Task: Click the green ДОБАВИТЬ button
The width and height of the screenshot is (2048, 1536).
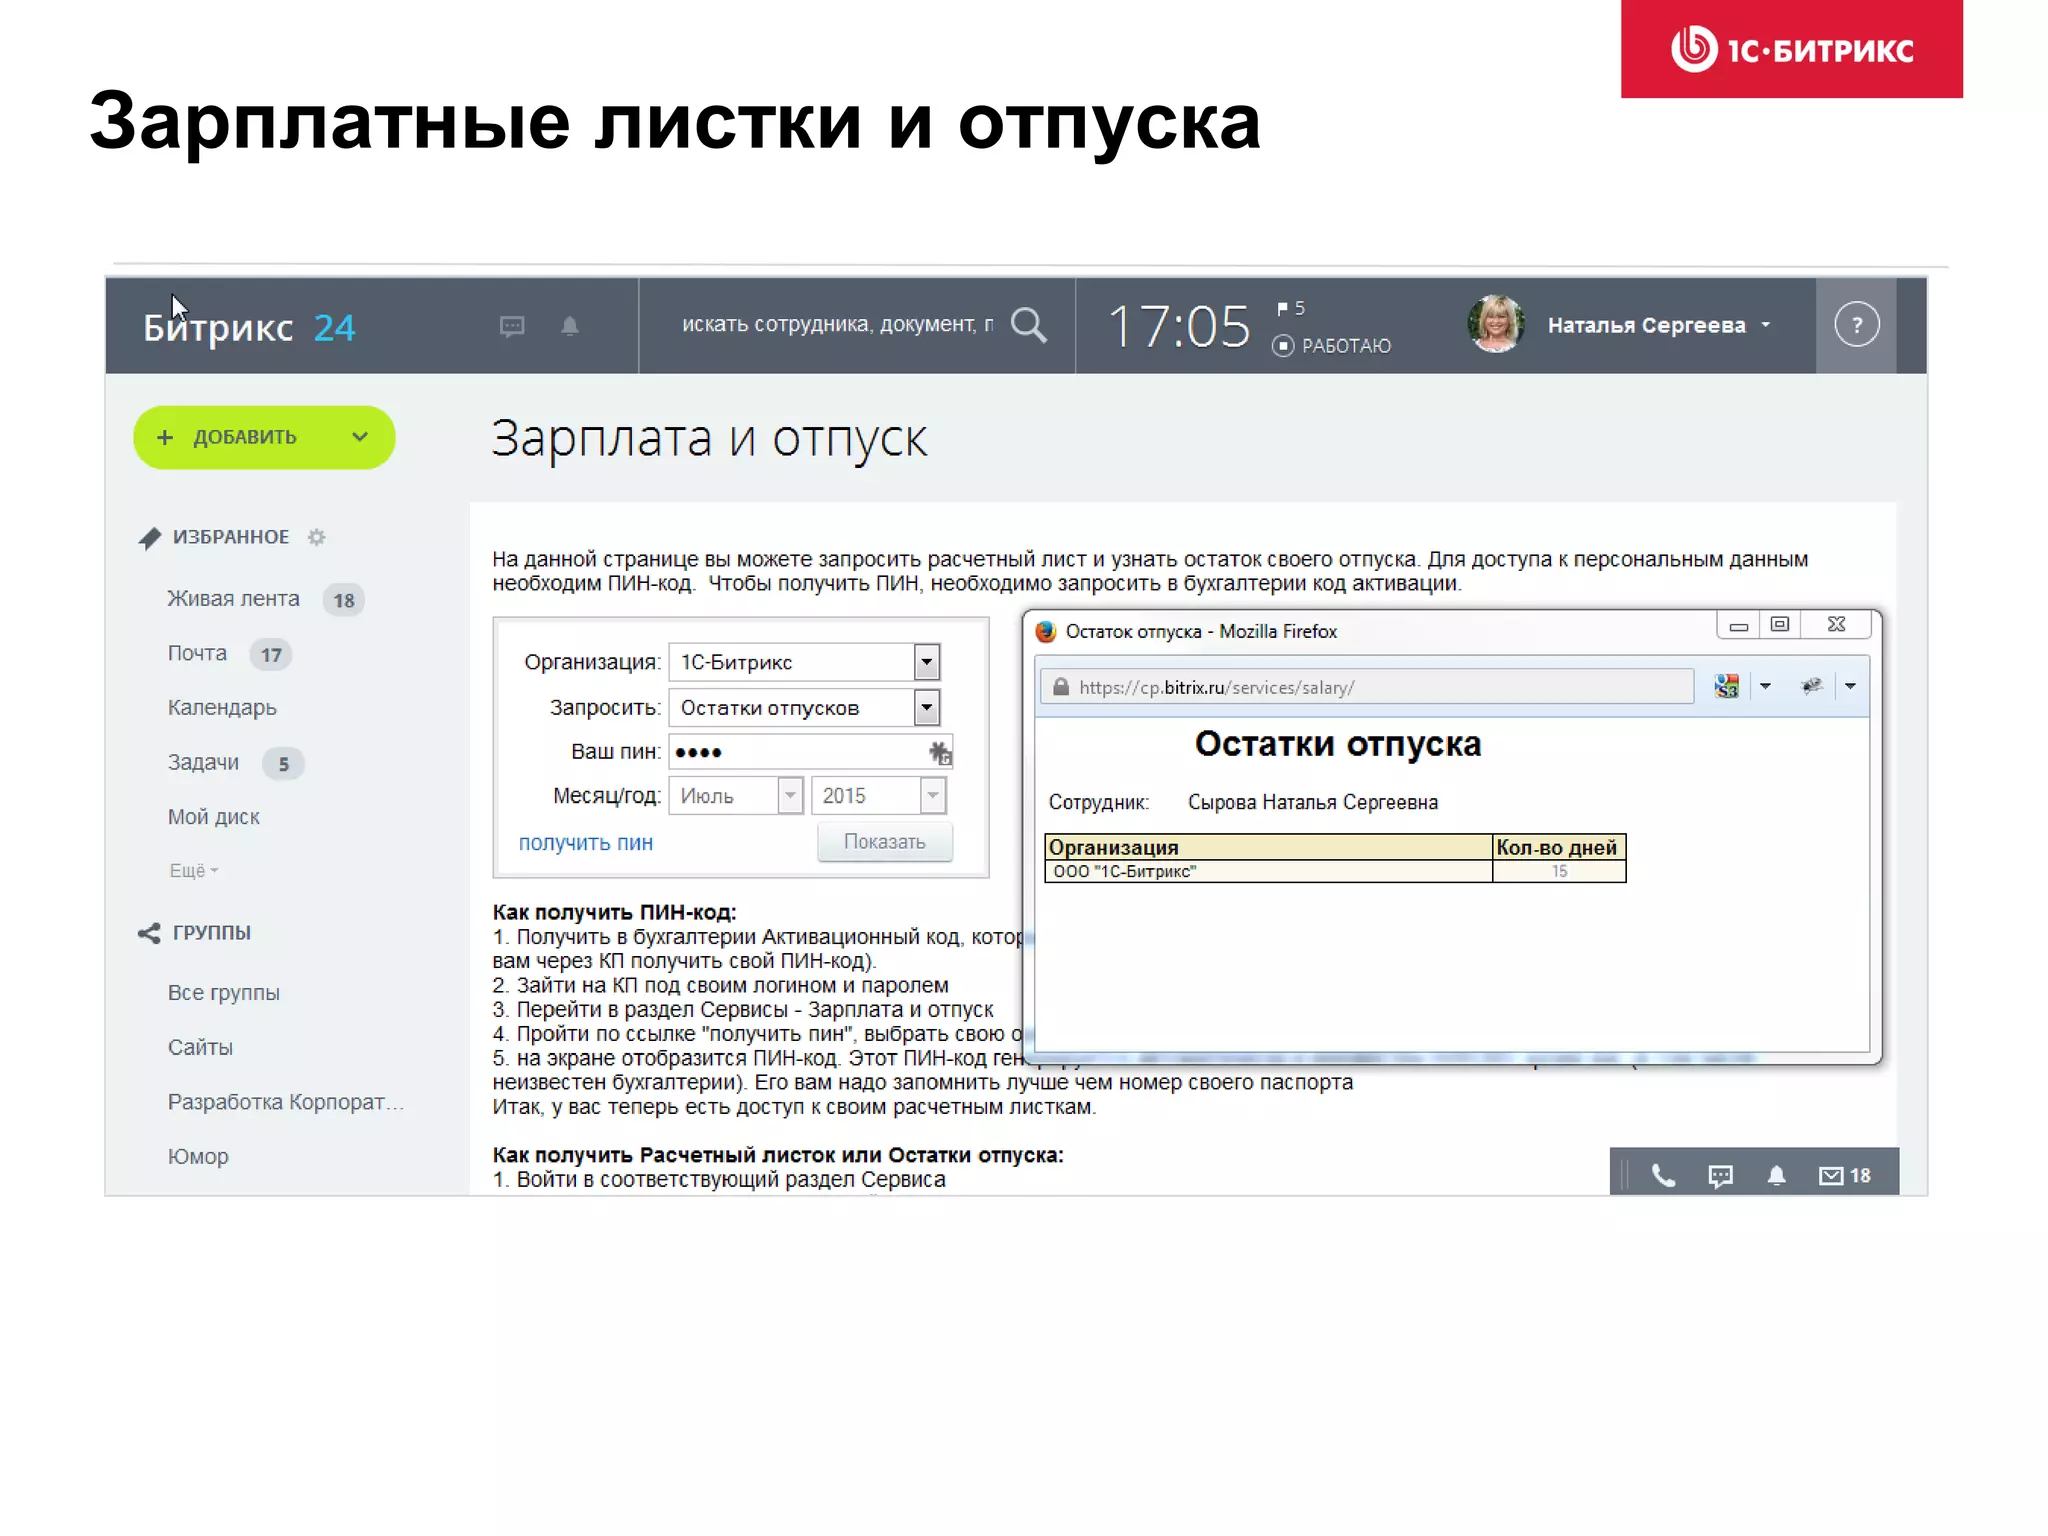Action: (264, 437)
